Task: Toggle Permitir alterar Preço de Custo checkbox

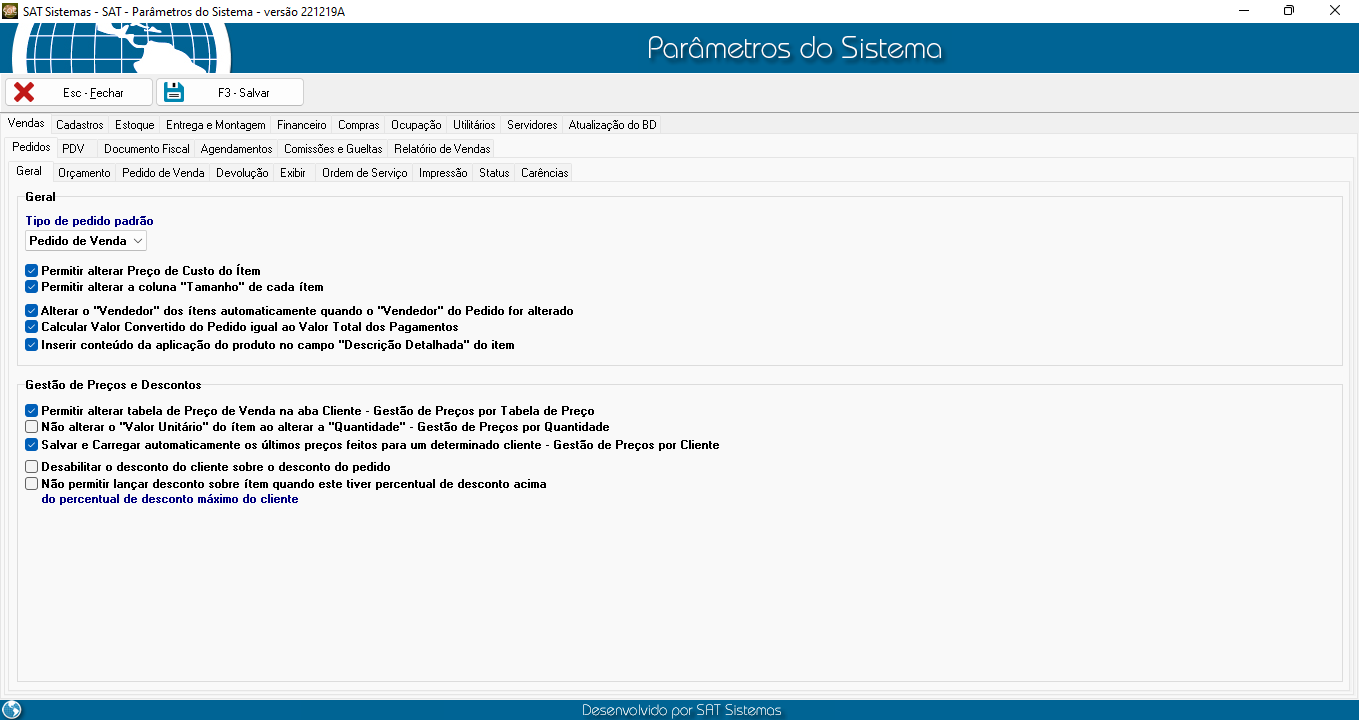Action: pyautogui.click(x=32, y=271)
